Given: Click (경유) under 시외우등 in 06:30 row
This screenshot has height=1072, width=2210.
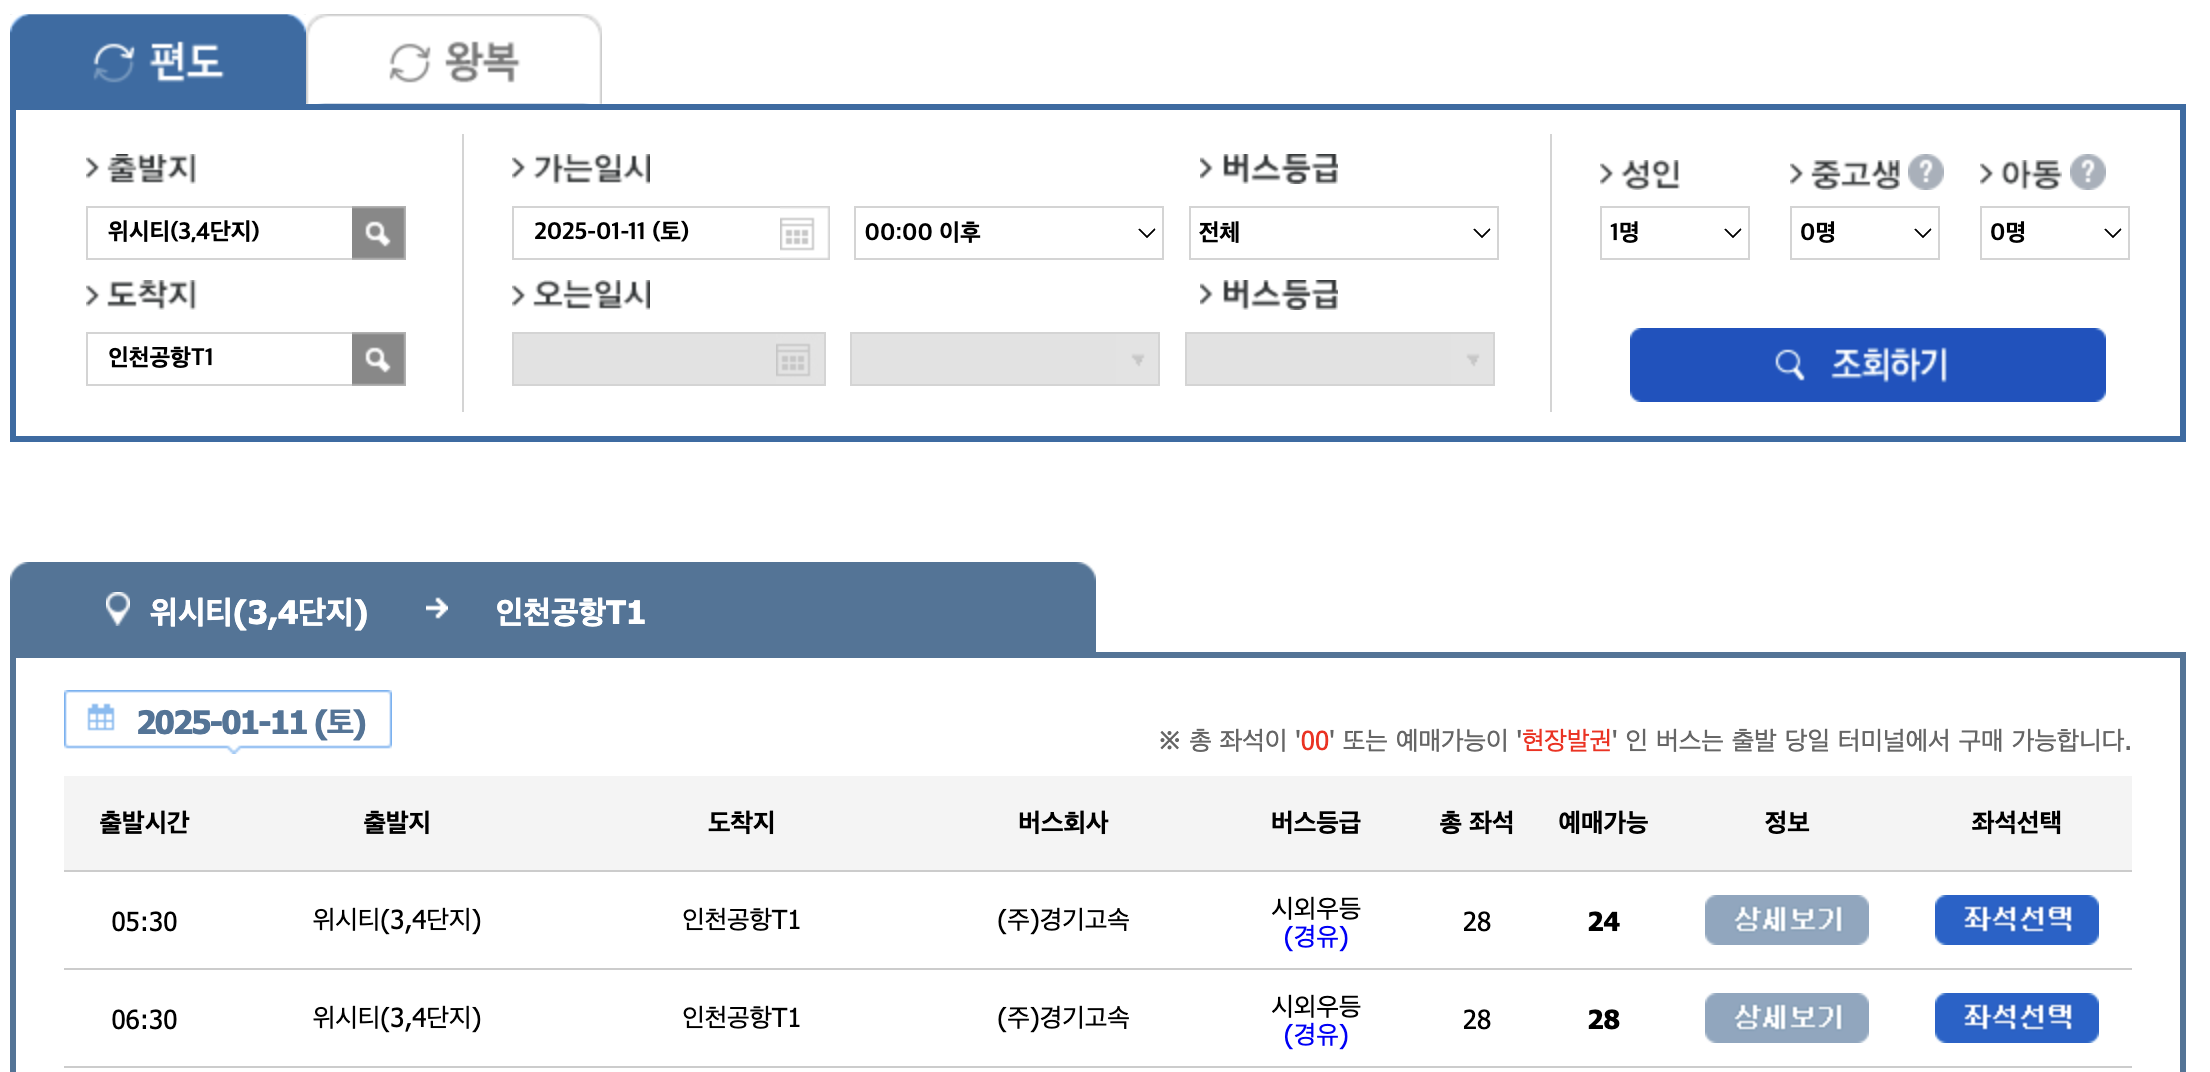Looking at the screenshot, I should 1315,1035.
